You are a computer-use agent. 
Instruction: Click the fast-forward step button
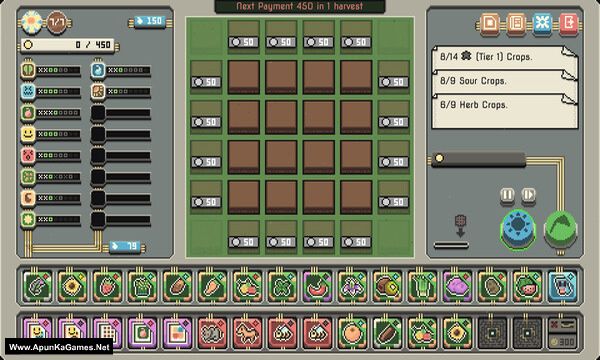(528, 195)
